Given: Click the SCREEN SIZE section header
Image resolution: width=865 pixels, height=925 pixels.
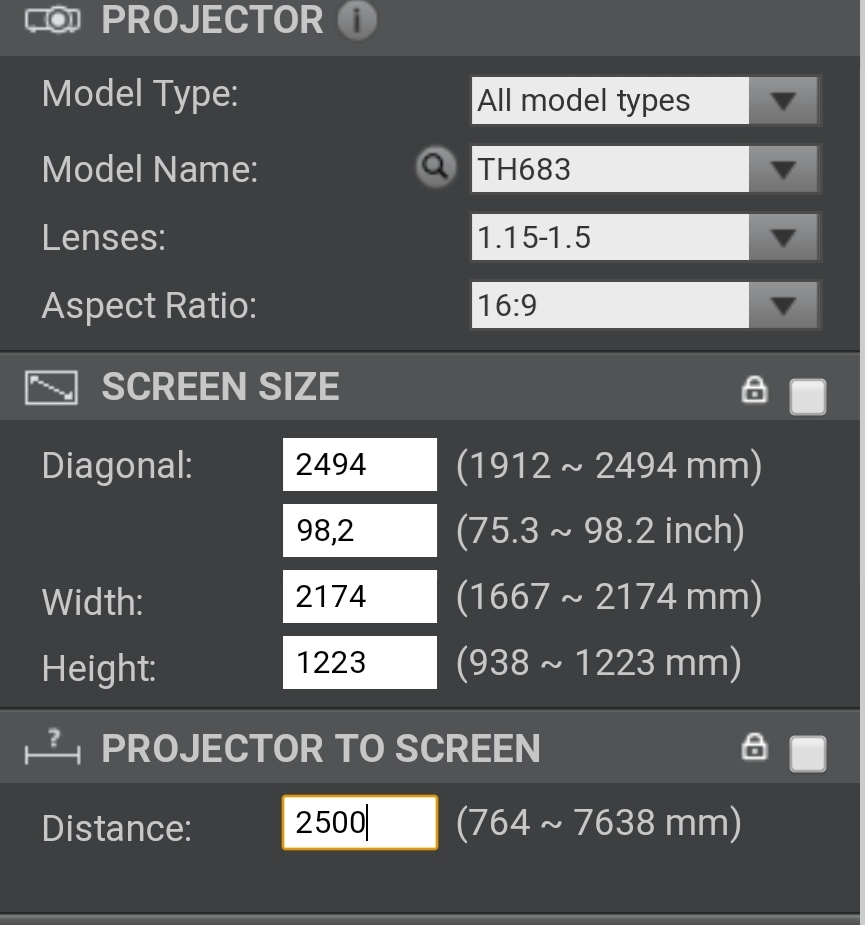Looking at the screenshot, I should pyautogui.click(x=220, y=388).
